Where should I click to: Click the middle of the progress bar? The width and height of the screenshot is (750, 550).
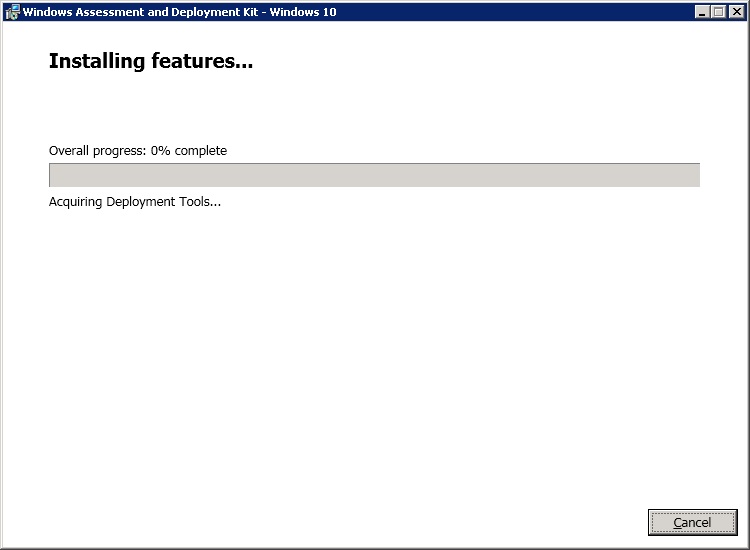pyautogui.click(x=374, y=175)
